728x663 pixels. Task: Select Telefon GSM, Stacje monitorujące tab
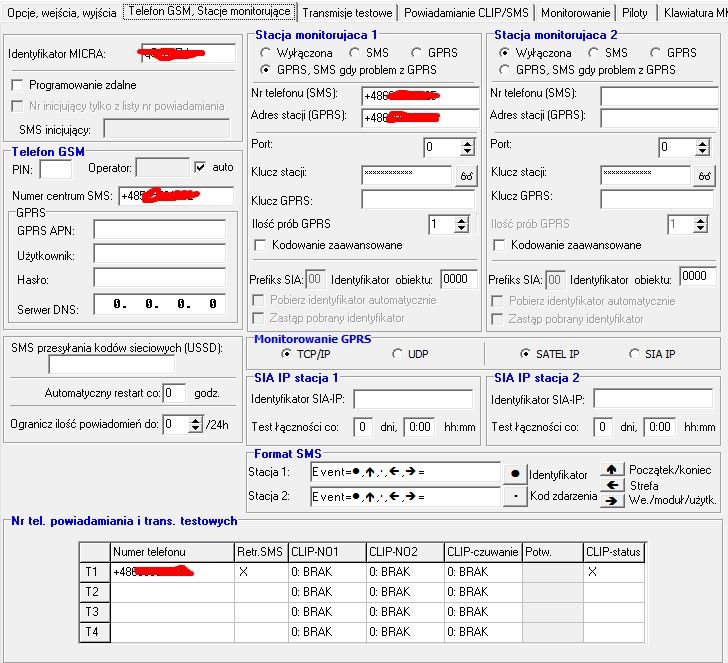tap(209, 11)
